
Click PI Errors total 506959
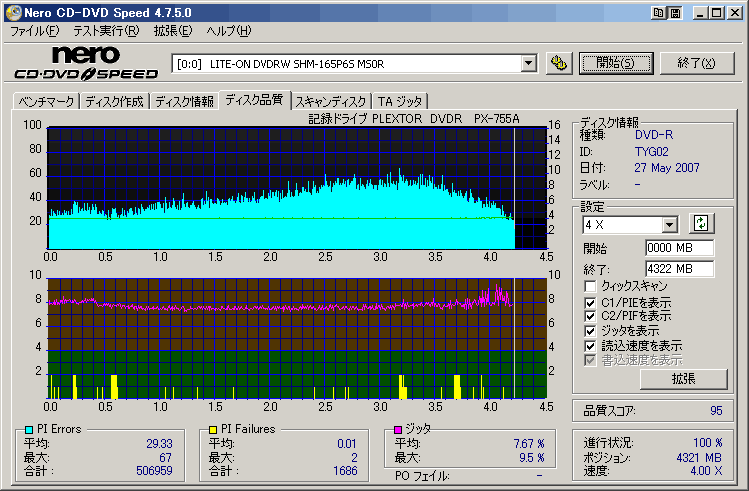point(154,471)
